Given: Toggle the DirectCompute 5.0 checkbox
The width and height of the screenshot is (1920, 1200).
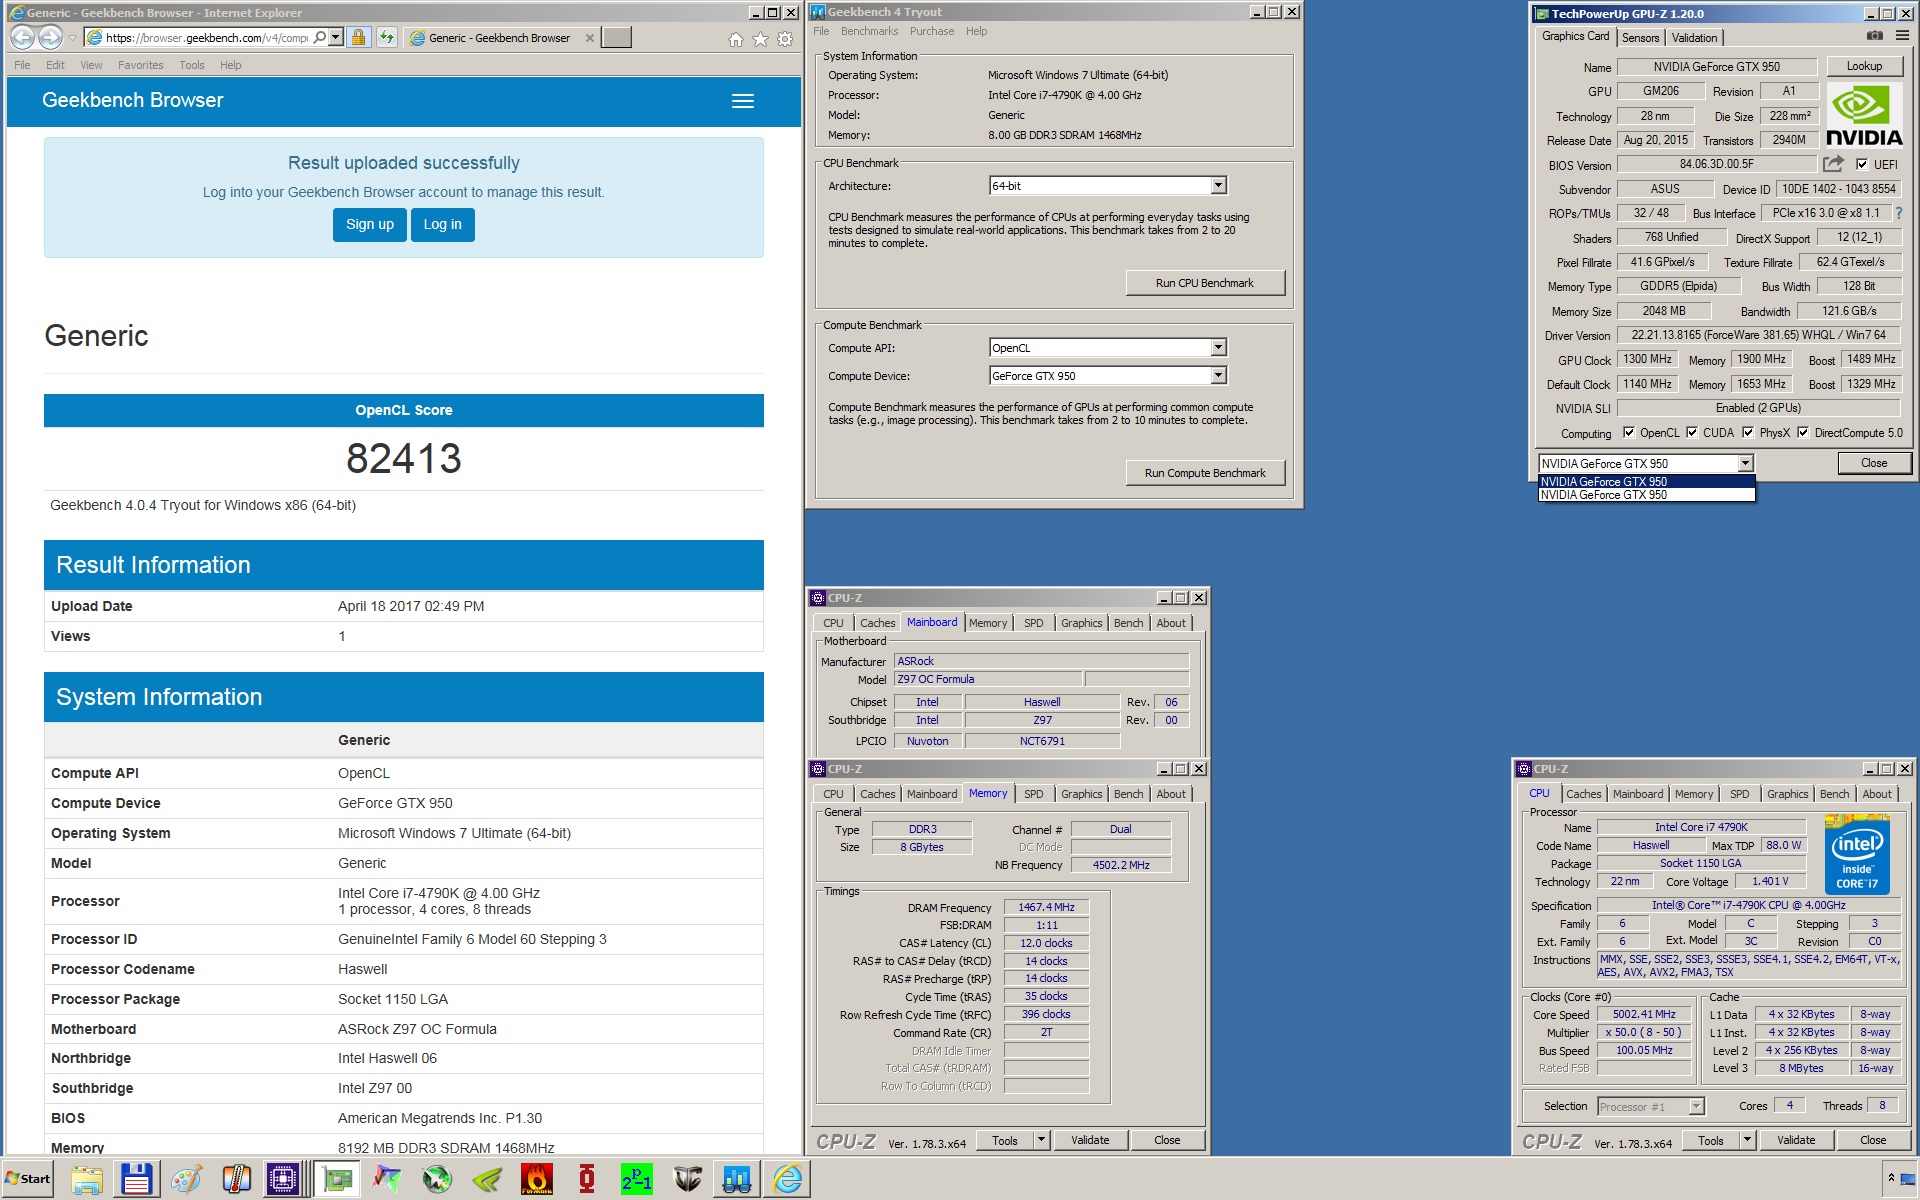Looking at the screenshot, I should point(1803,433).
